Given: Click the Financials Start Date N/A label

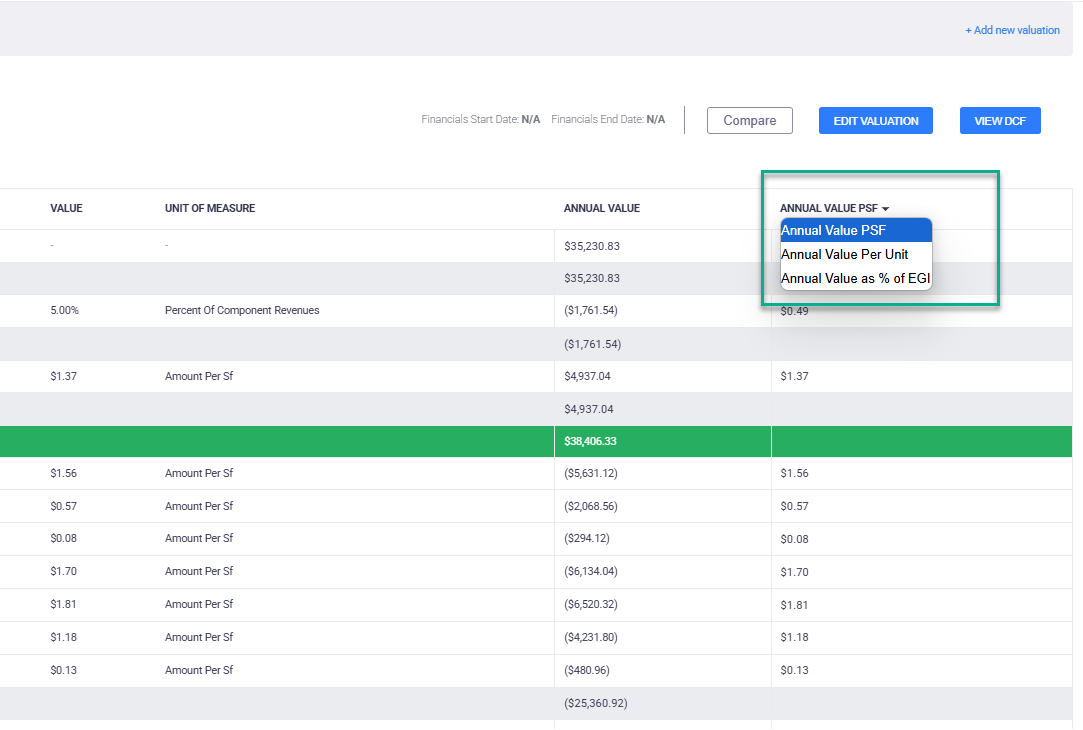Looking at the screenshot, I should click(x=481, y=119).
